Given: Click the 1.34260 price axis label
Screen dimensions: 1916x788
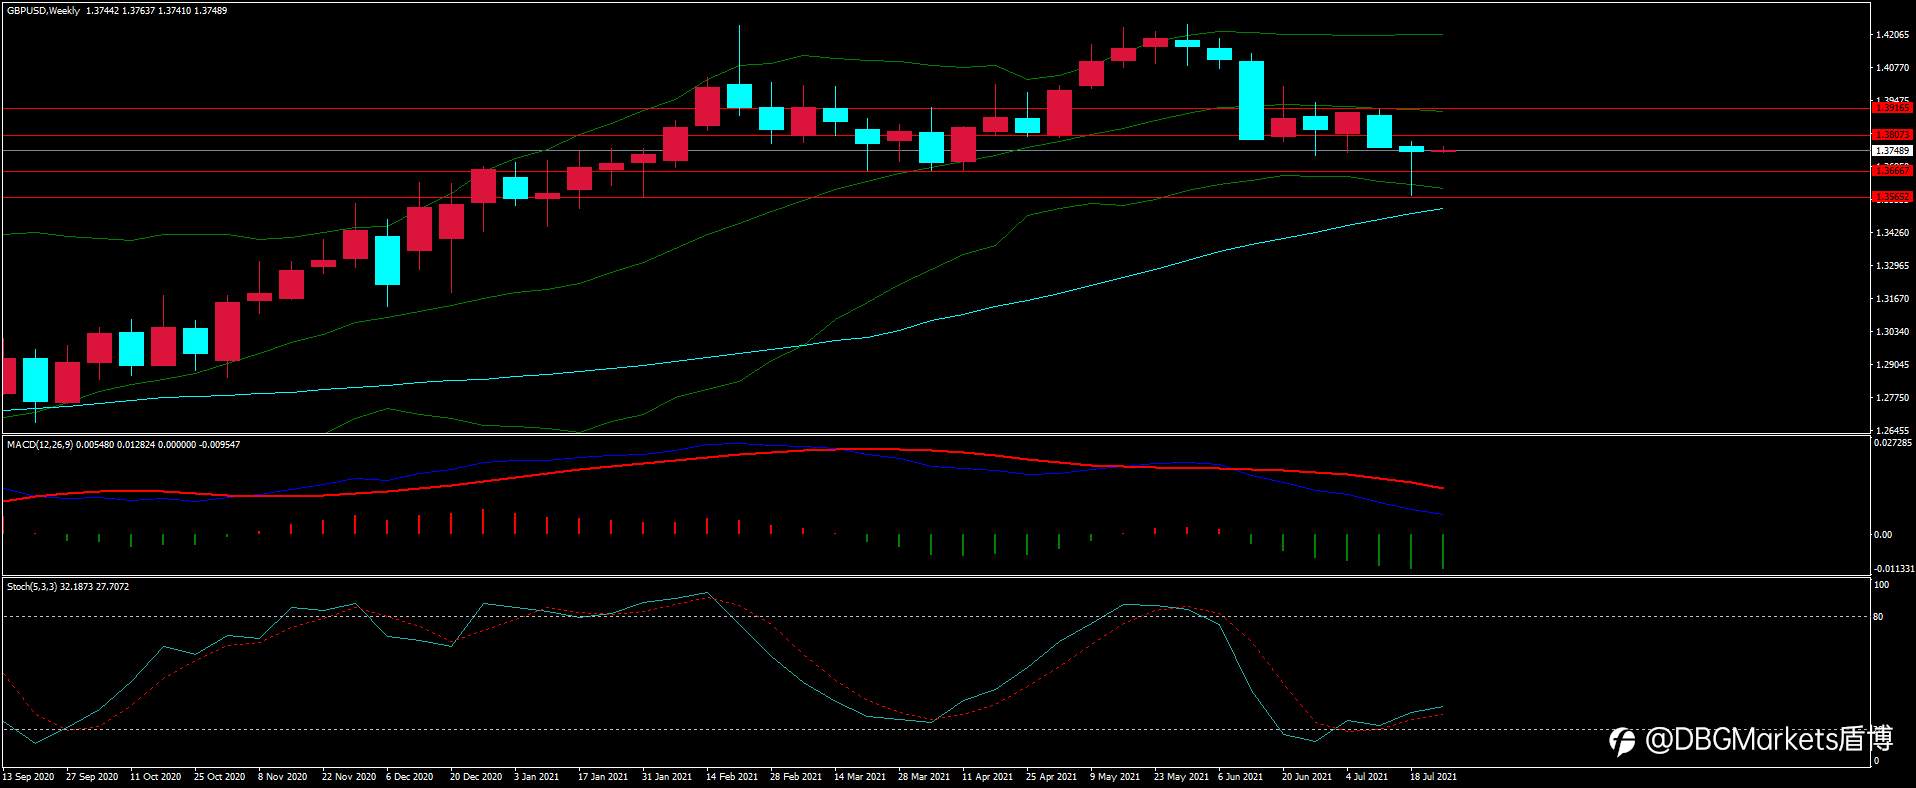Looking at the screenshot, I should click(x=1891, y=233).
